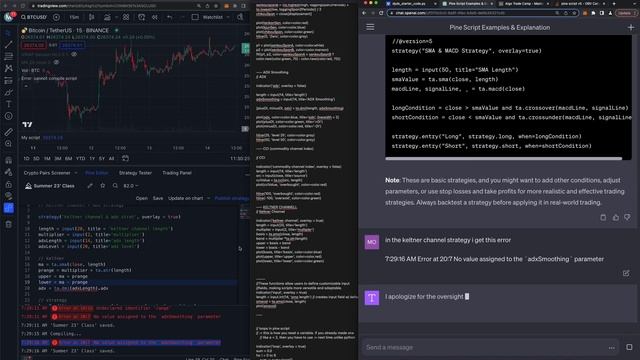Switch to Pine Script Examples browser tab
Viewport: 640px width, 360px height.
(x=467, y=4)
